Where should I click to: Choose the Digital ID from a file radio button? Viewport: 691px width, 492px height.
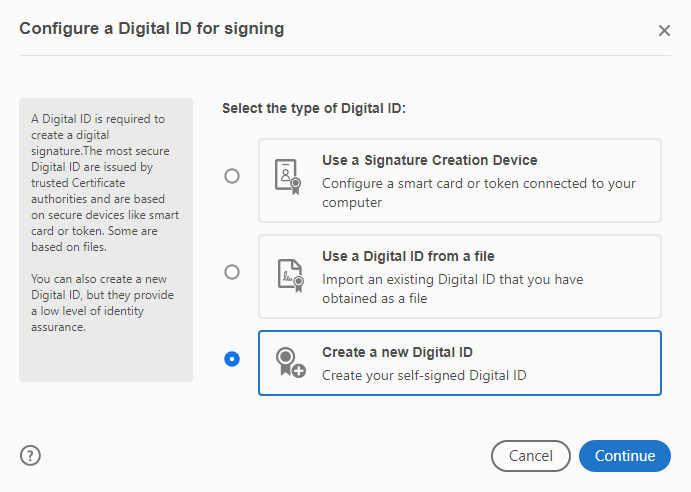point(232,272)
